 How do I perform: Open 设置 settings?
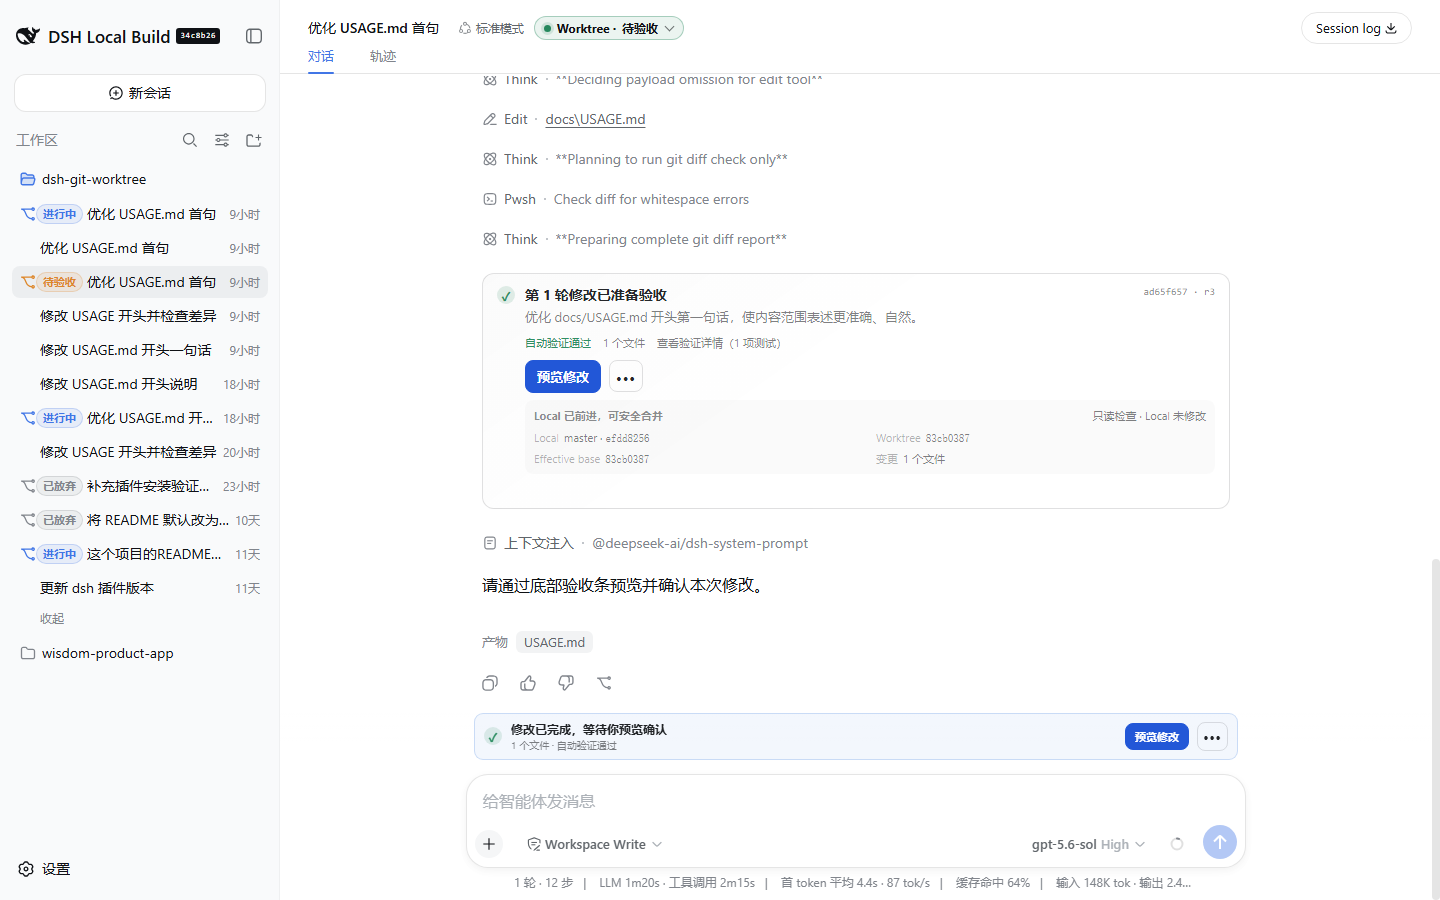(44, 869)
